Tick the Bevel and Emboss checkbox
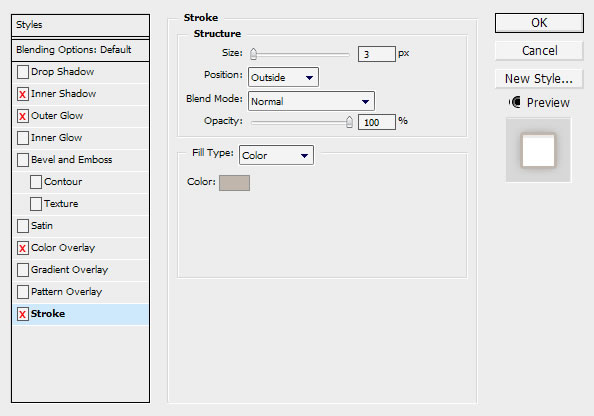The width and height of the screenshot is (594, 416). pyautogui.click(x=23, y=160)
